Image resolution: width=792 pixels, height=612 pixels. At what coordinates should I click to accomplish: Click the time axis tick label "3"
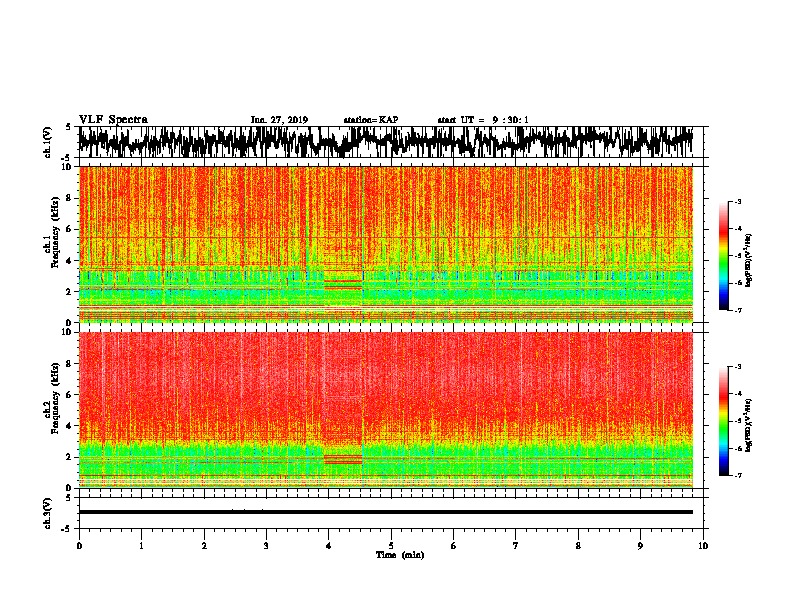(x=266, y=546)
